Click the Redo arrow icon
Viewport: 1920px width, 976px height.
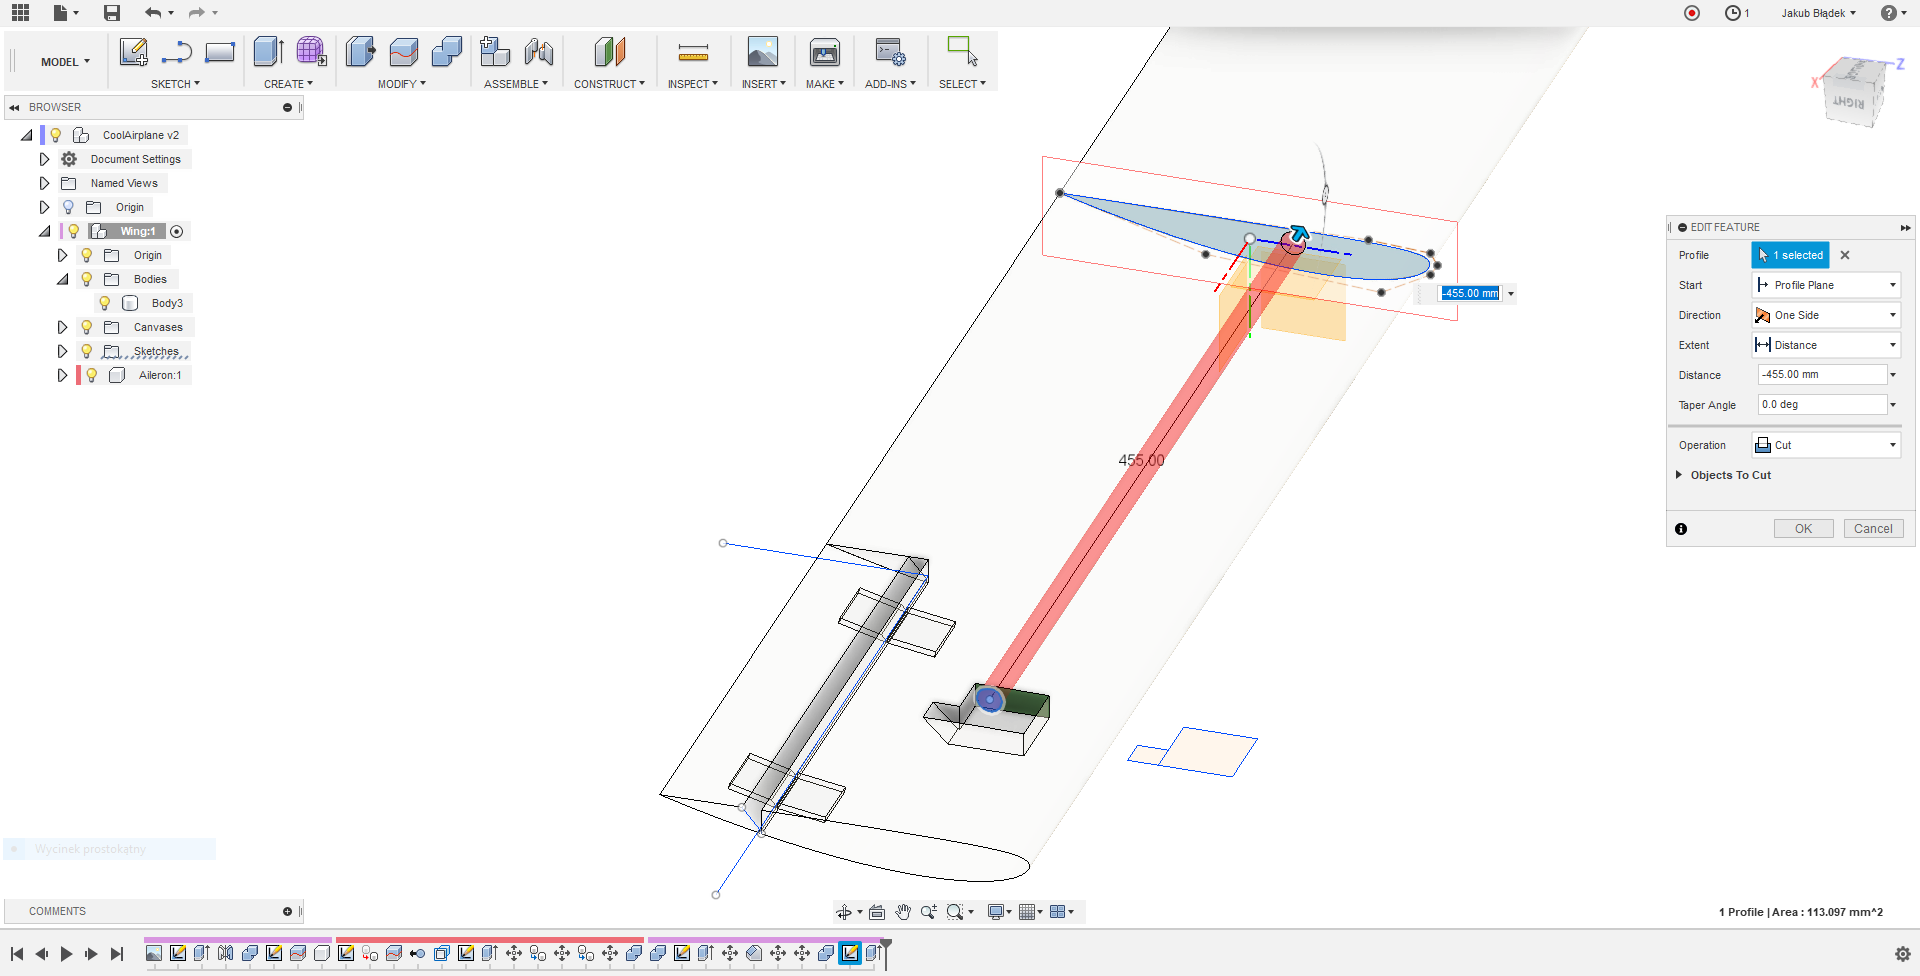pos(196,13)
